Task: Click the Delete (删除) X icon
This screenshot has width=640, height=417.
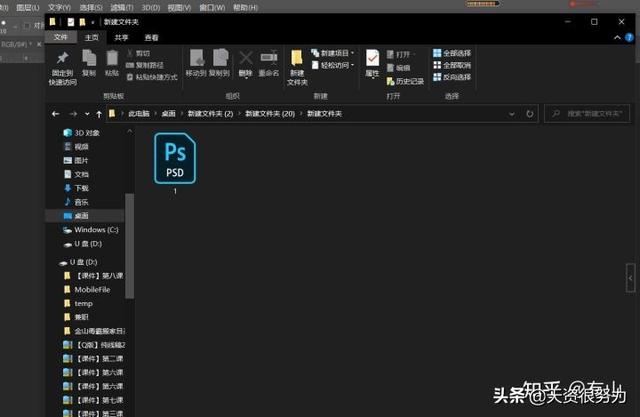Action: (246, 63)
